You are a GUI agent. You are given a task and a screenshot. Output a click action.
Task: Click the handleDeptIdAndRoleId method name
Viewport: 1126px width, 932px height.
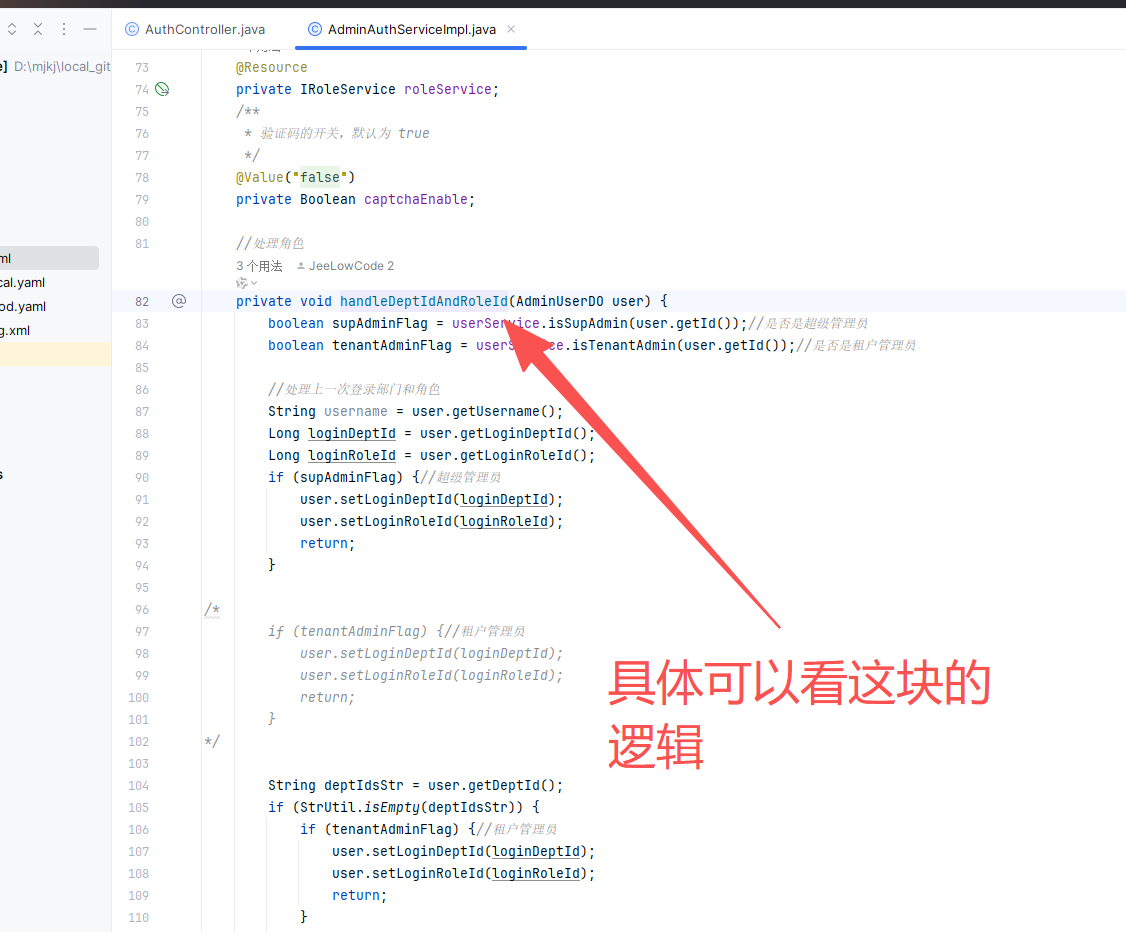(x=423, y=301)
